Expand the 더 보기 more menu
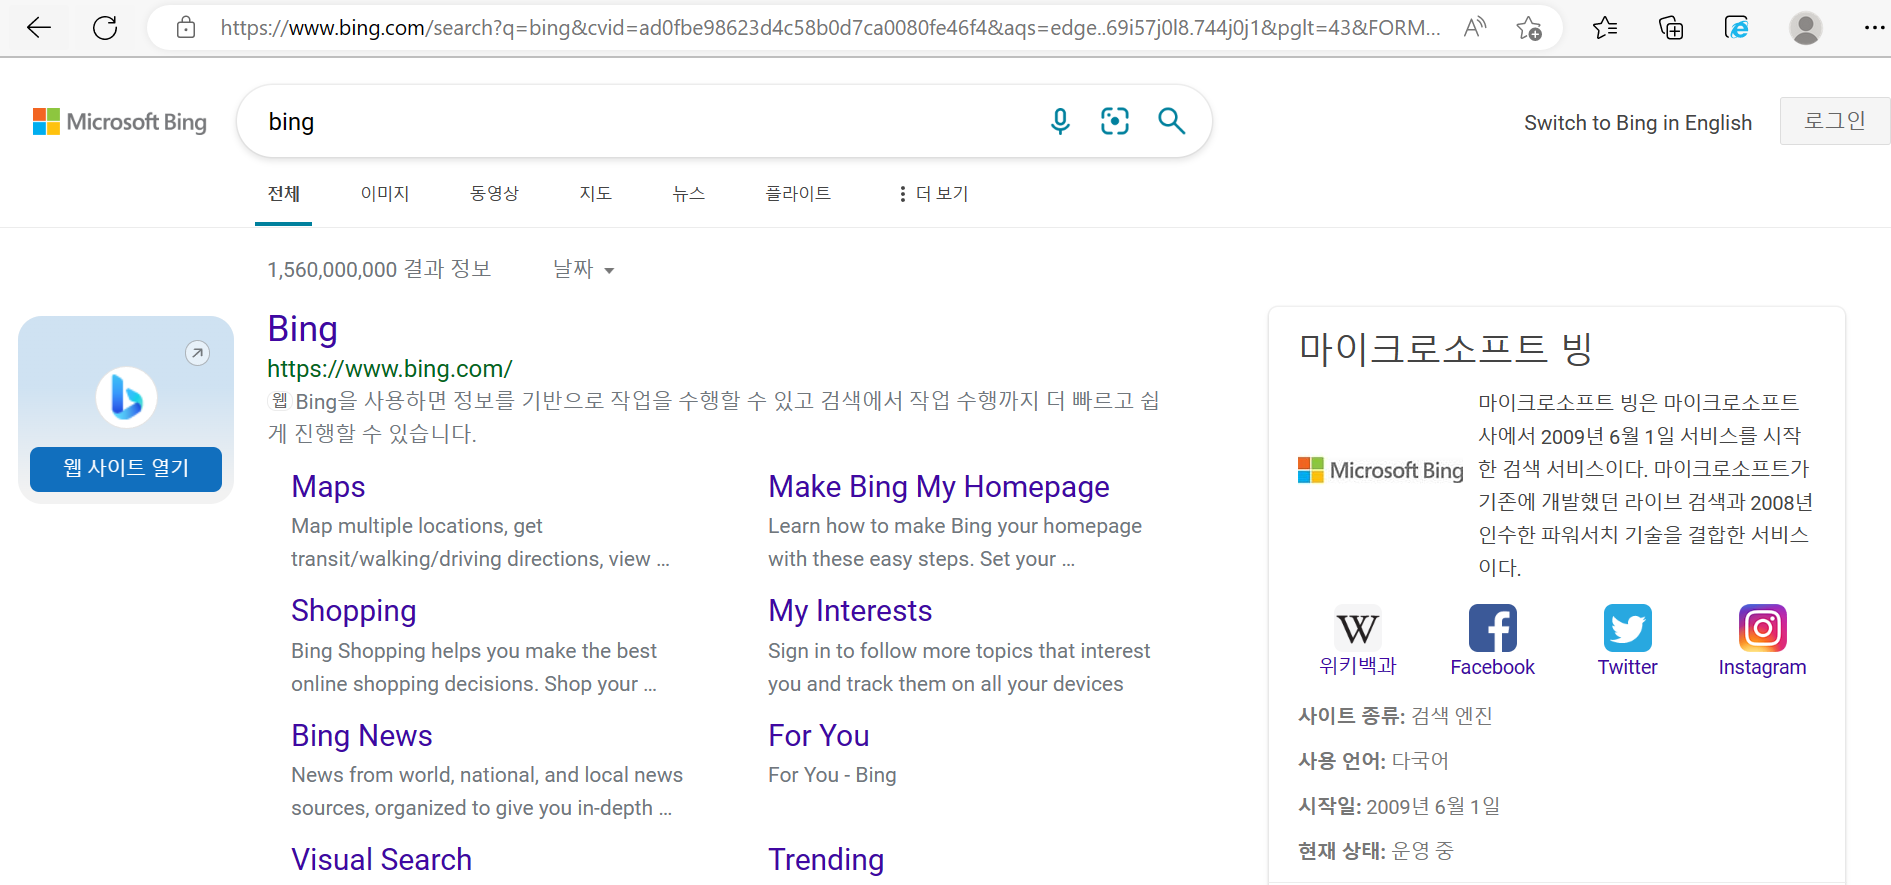The height and width of the screenshot is (885, 1891). tap(932, 194)
